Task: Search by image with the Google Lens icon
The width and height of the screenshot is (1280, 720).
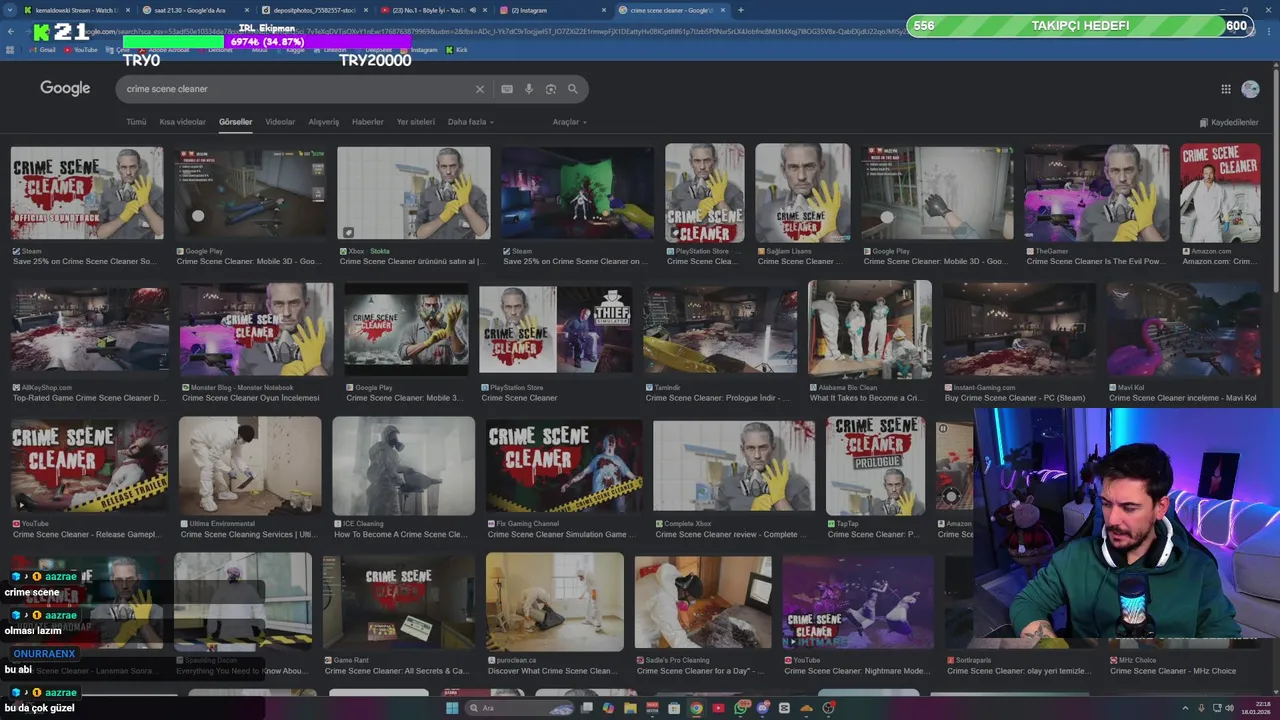Action: pos(551,89)
